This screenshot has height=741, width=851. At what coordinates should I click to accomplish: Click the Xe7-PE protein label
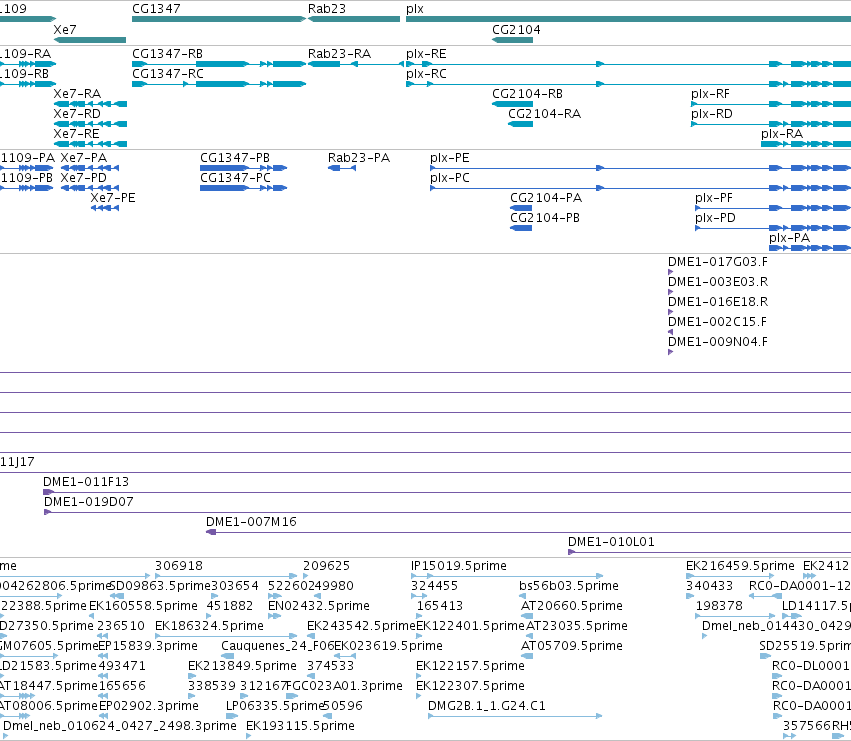(113, 198)
